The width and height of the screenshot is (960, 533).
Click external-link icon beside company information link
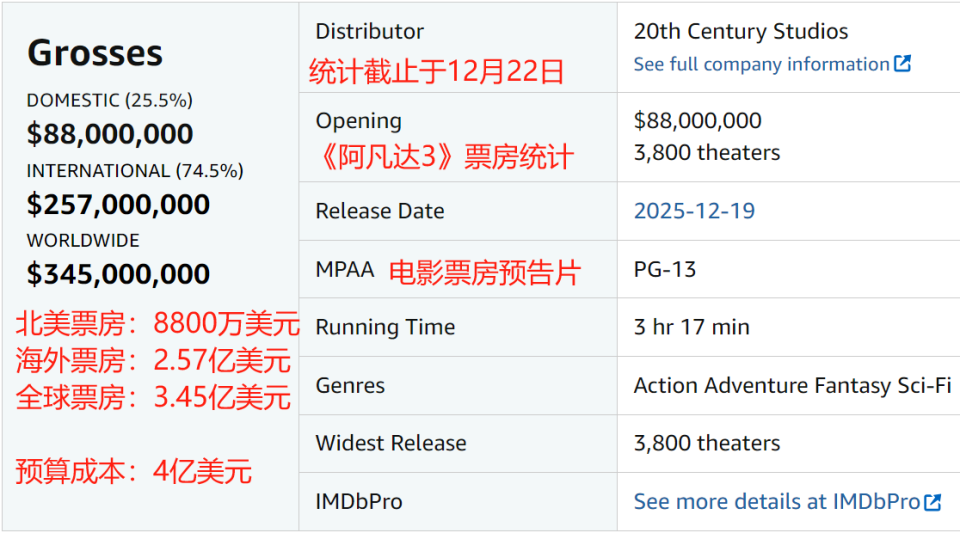[902, 64]
